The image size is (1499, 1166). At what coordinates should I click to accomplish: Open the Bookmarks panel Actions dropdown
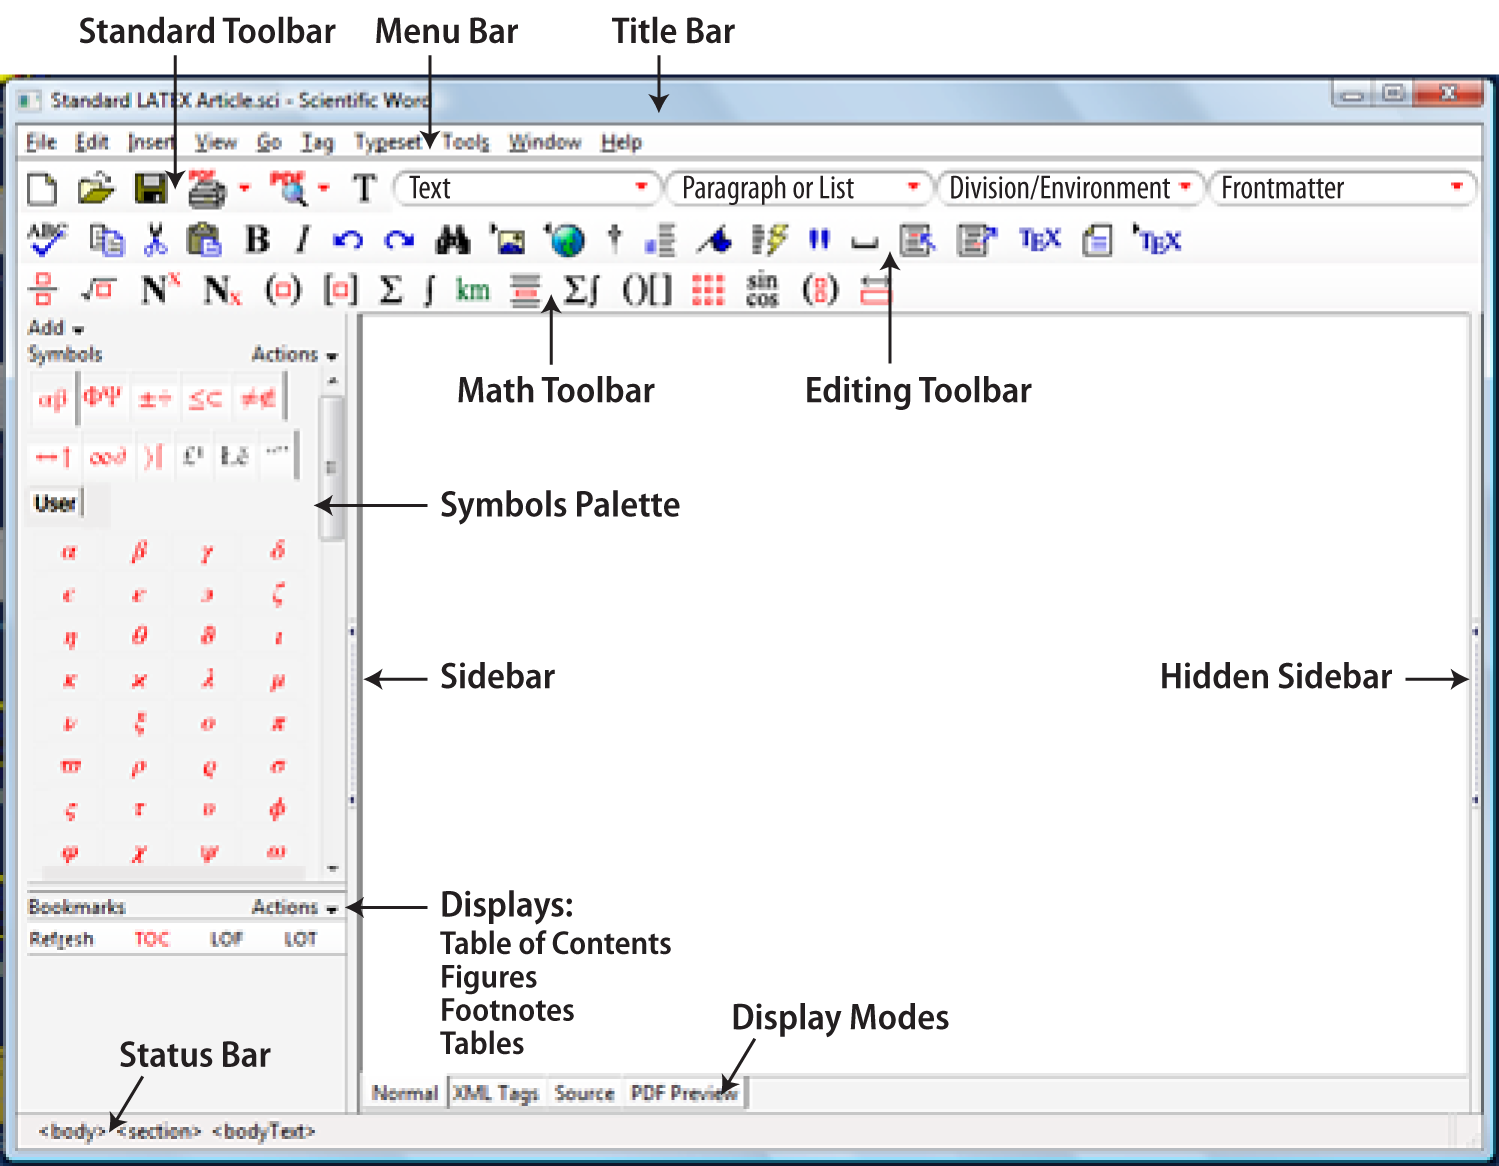[x=294, y=907]
